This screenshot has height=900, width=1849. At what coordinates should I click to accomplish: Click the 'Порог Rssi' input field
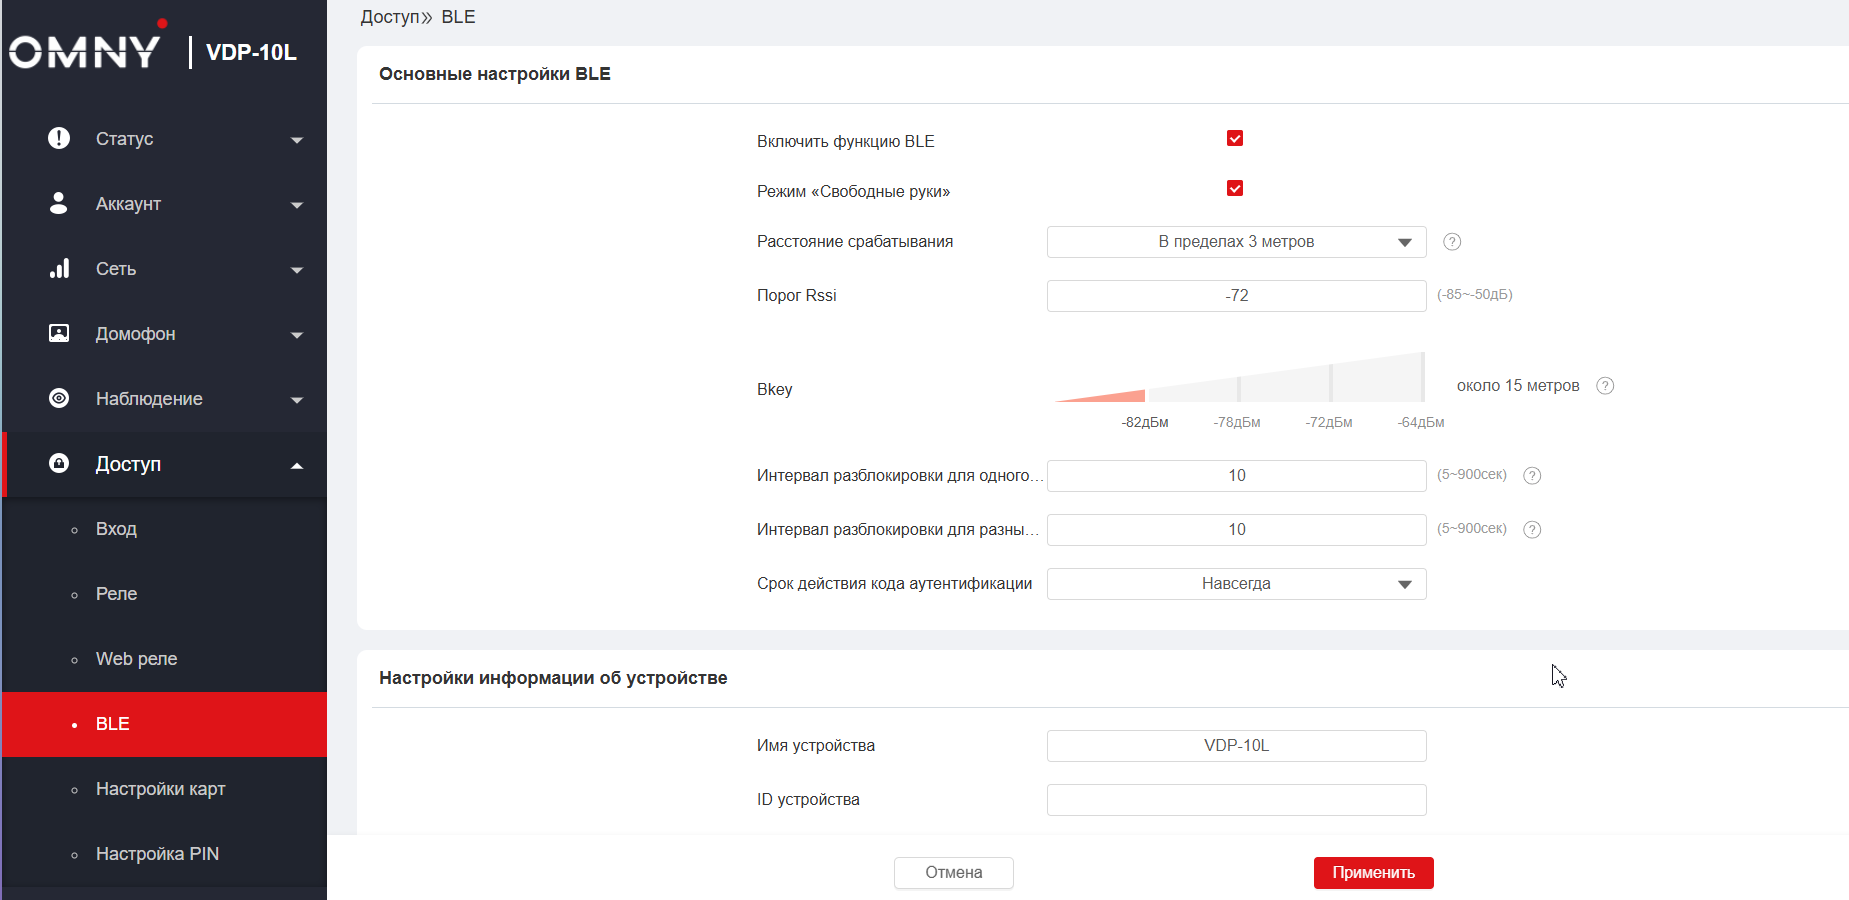[x=1236, y=296]
